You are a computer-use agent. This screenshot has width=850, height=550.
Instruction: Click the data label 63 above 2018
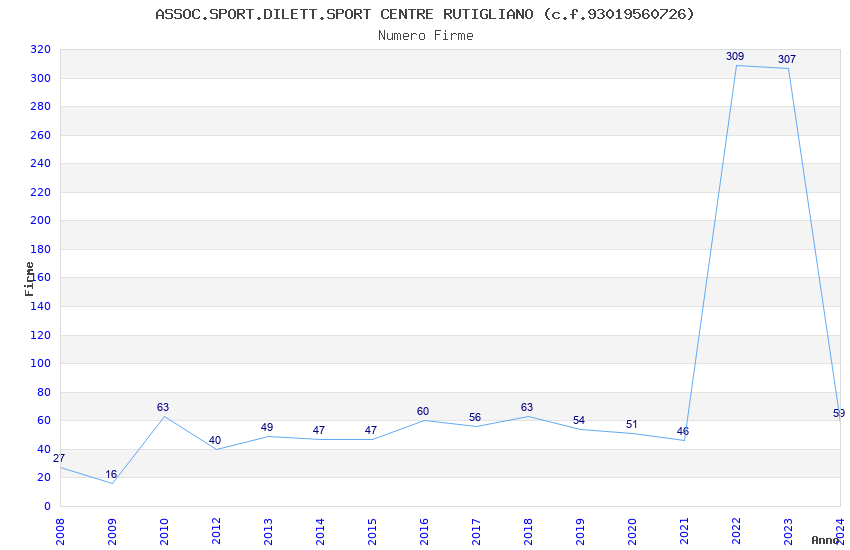[527, 407]
